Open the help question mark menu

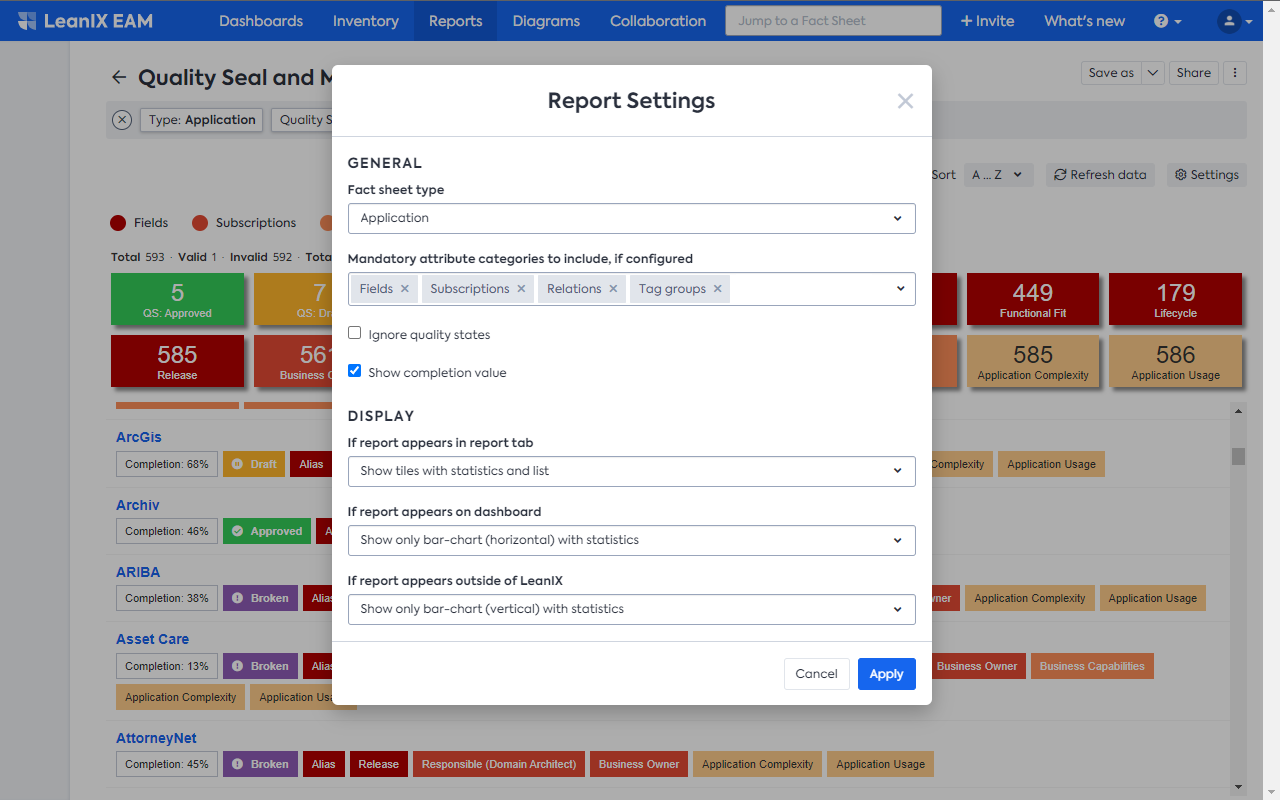pyautogui.click(x=1167, y=21)
